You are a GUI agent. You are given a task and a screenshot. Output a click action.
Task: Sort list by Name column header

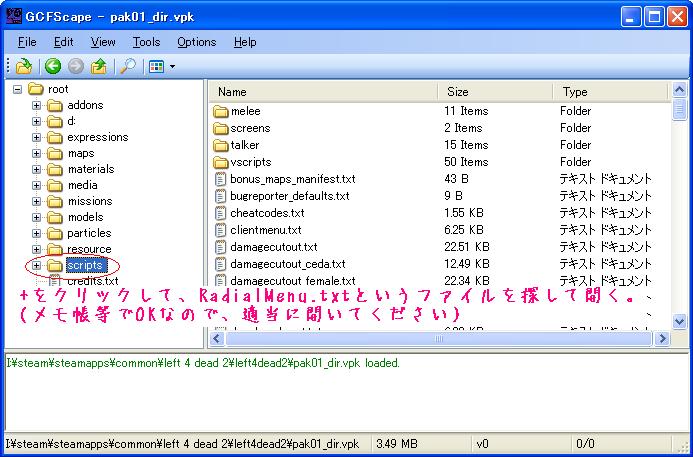pos(323,92)
